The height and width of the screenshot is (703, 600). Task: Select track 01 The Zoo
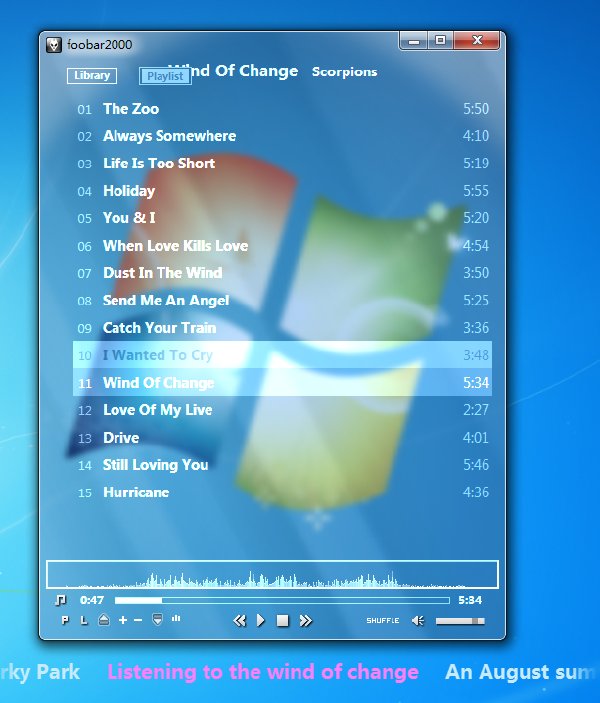point(283,109)
